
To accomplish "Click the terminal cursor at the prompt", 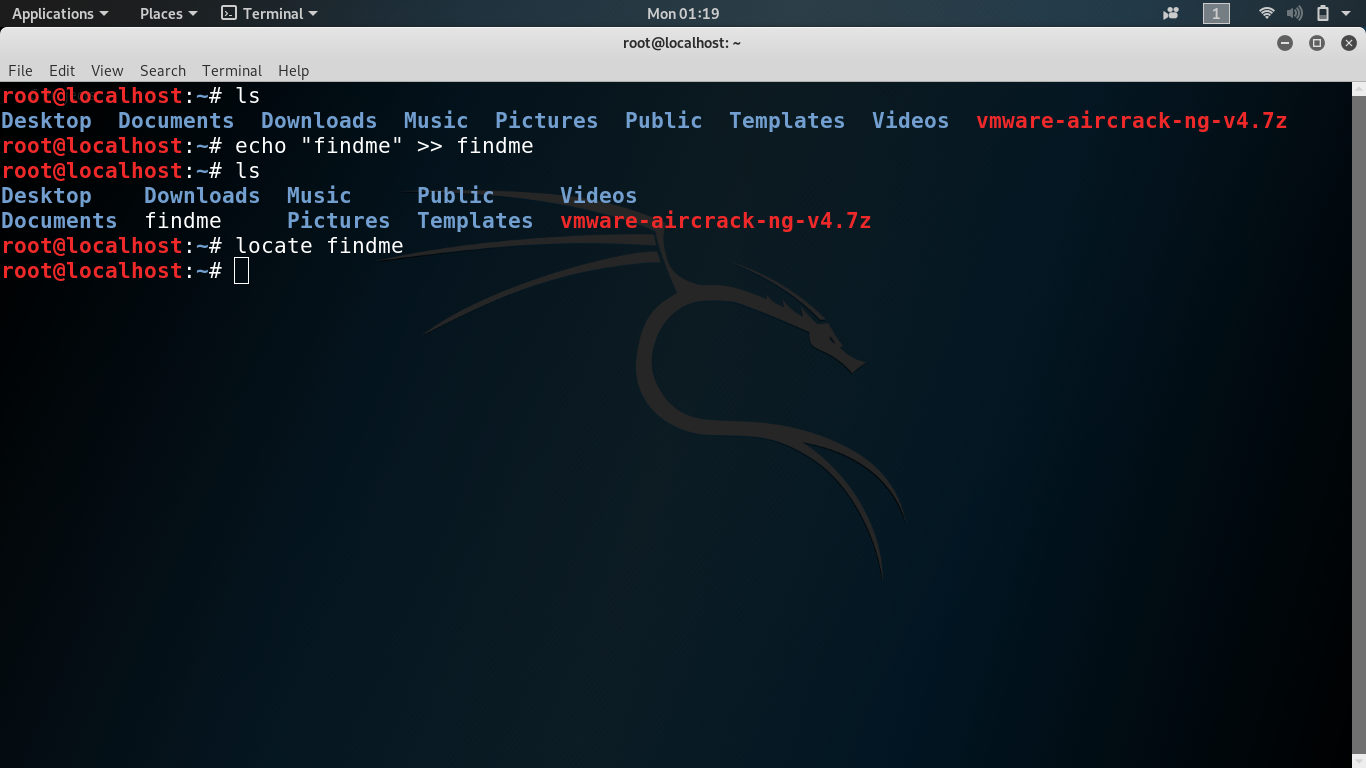I will point(241,271).
